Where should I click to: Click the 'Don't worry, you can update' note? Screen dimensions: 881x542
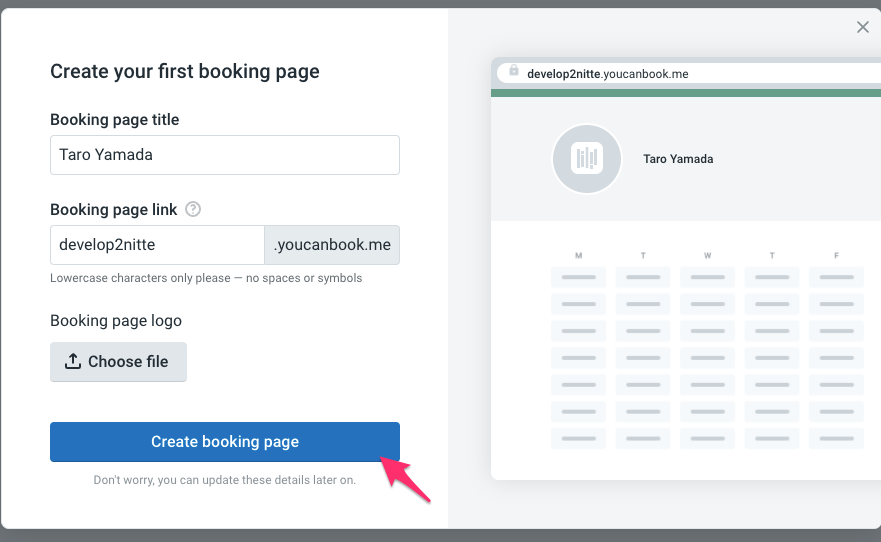[225, 480]
